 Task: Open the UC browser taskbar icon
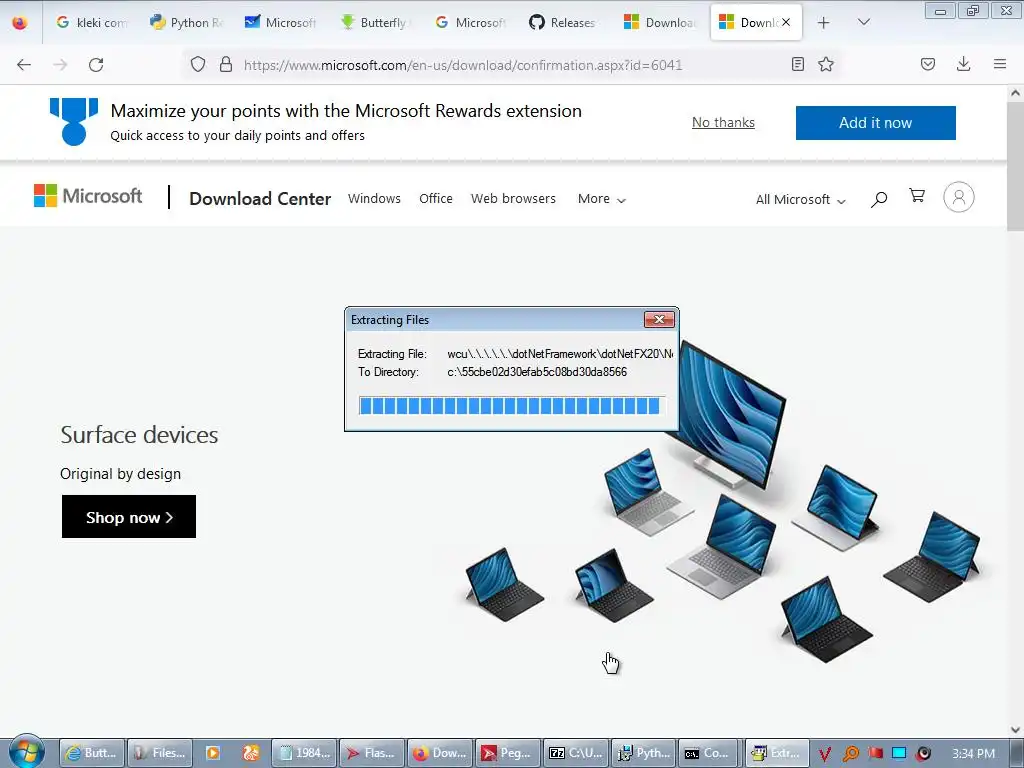pos(250,753)
